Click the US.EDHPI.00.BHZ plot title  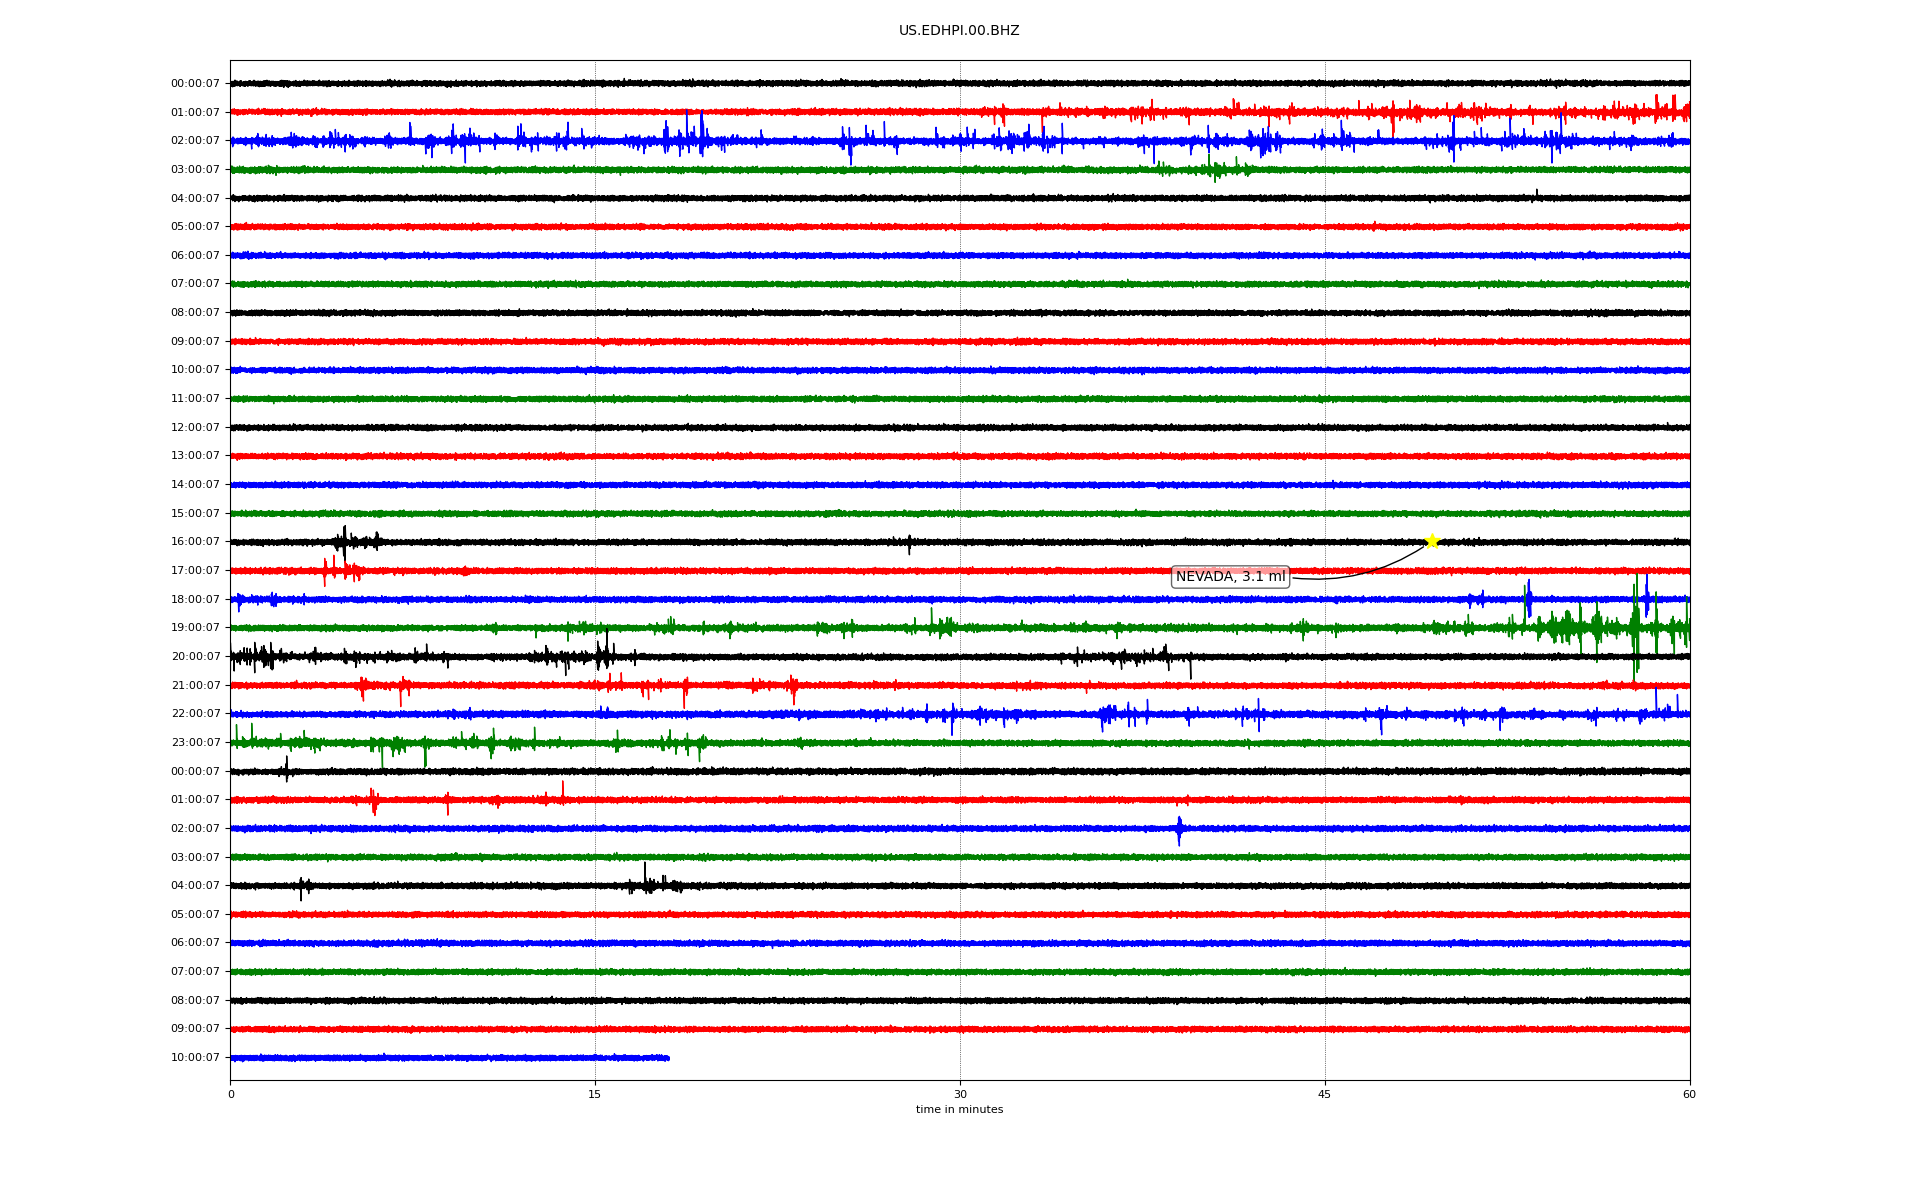pos(959,31)
